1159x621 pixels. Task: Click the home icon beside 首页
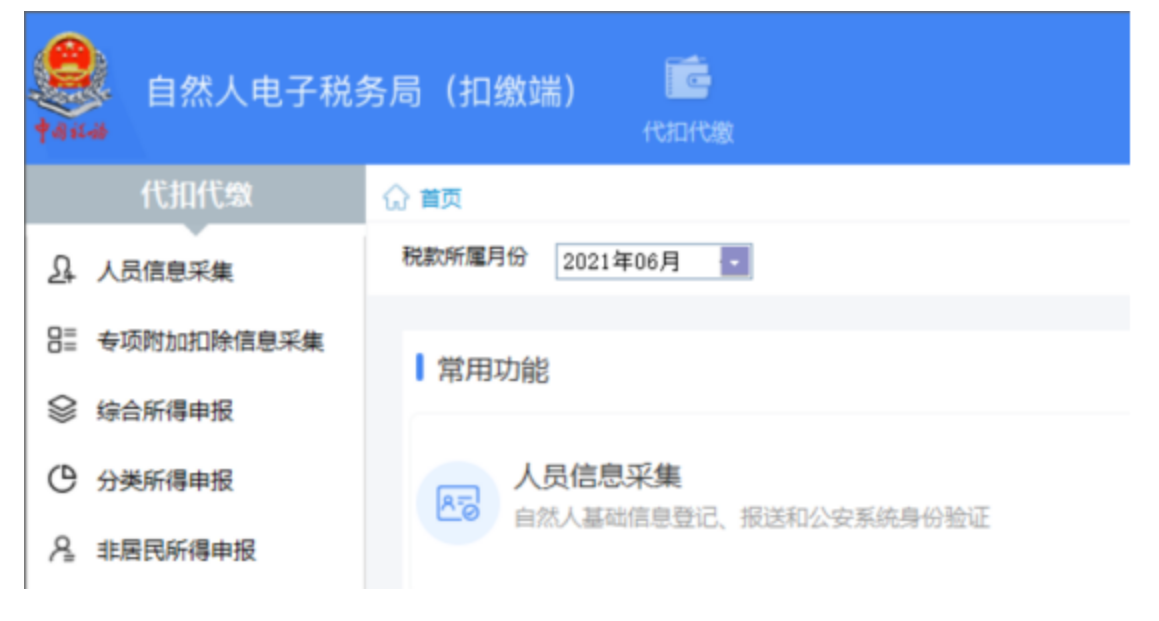(396, 198)
